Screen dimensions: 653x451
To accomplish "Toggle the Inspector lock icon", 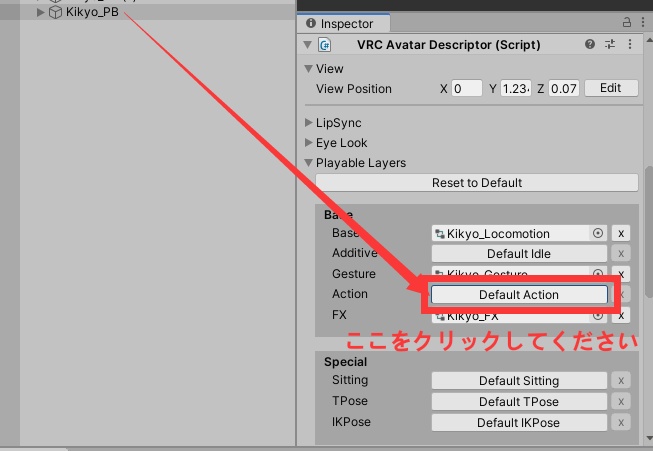I will click(x=626, y=22).
